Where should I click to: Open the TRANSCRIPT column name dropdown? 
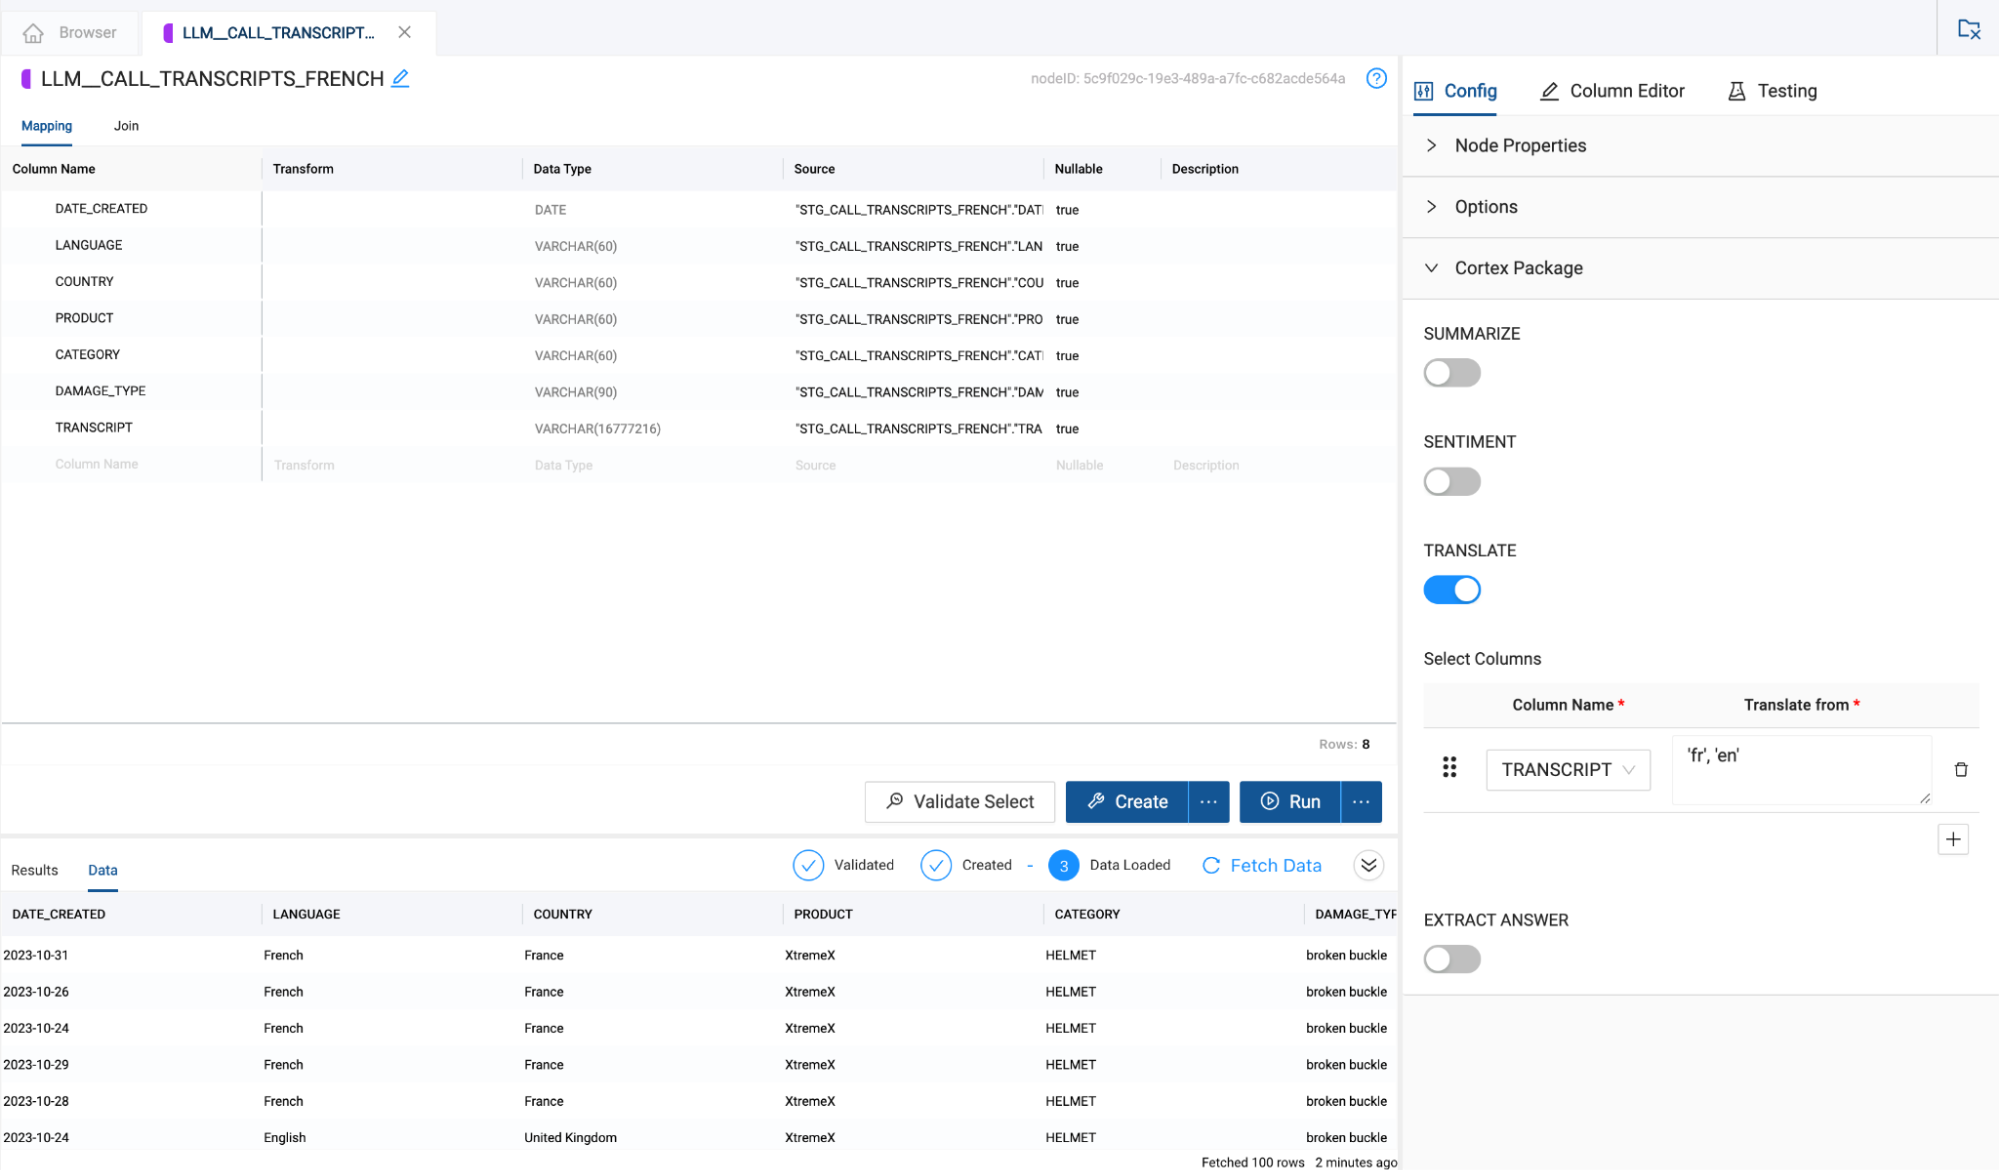coord(1567,769)
